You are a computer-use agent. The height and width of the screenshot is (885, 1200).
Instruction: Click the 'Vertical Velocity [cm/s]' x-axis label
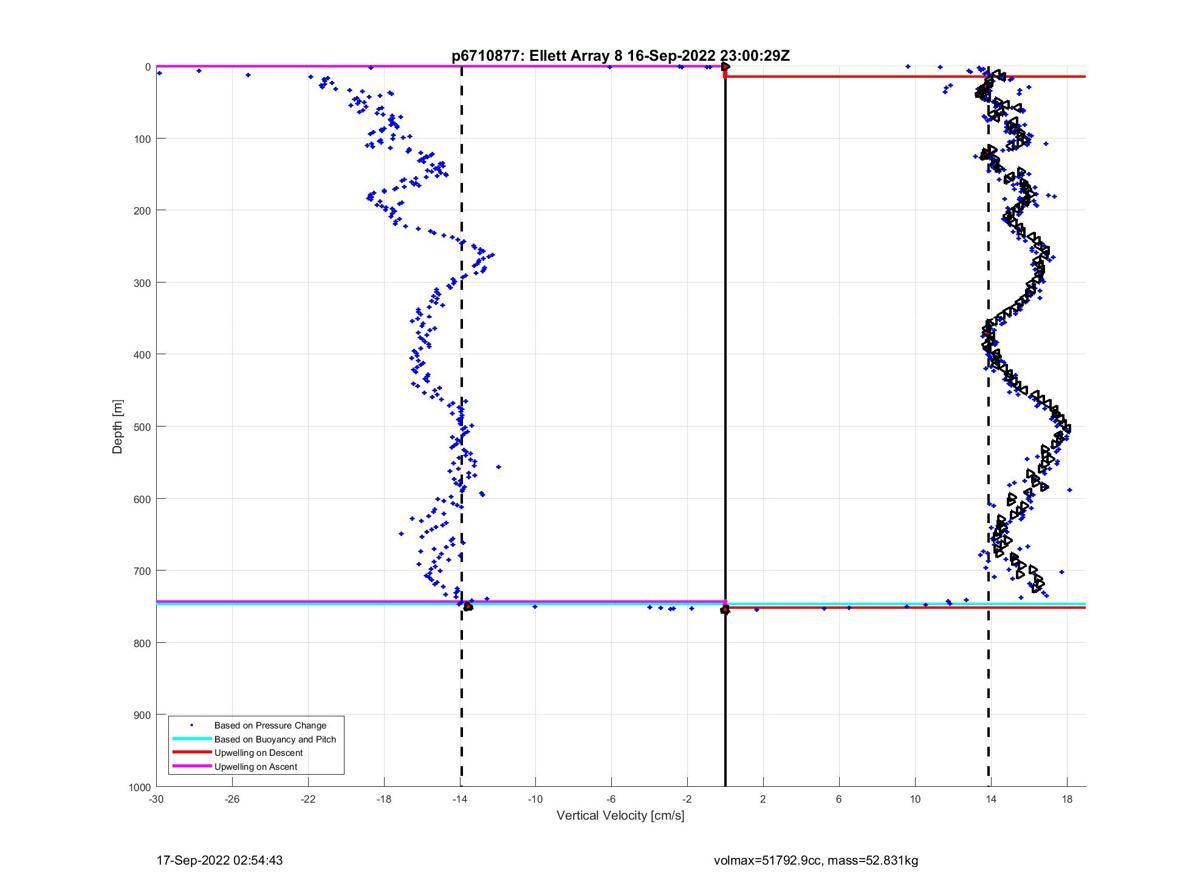tap(621, 816)
